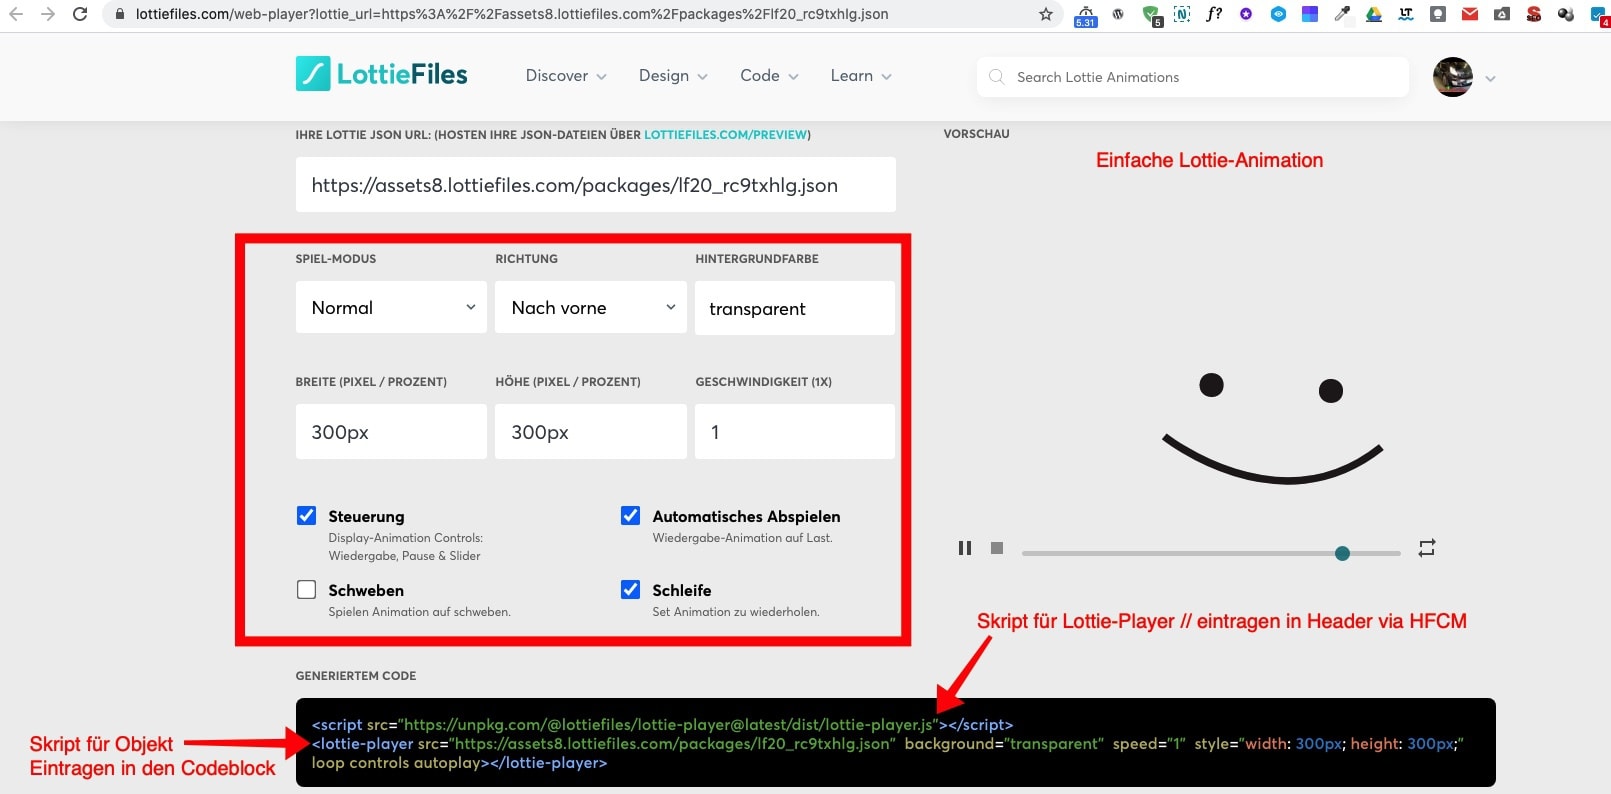Uncheck the Steuerung checkbox
Screen dimensions: 1611x794
coord(307,516)
